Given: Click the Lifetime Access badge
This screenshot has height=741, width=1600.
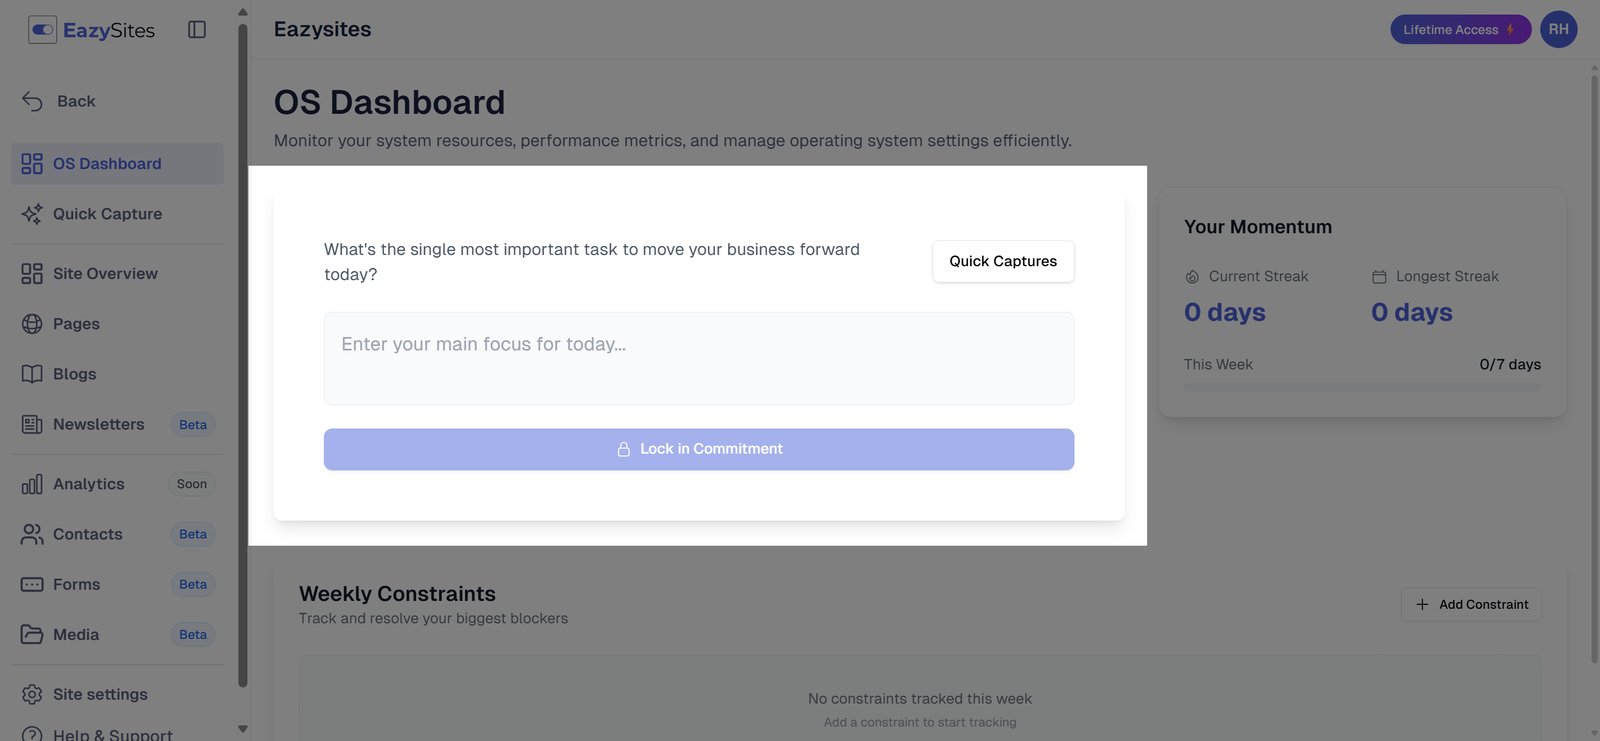Looking at the screenshot, I should point(1459,30).
